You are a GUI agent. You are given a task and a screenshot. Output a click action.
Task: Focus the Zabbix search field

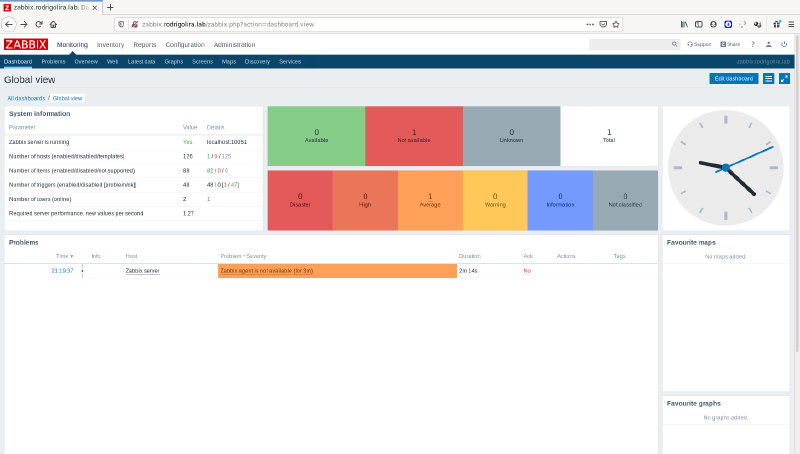coord(628,44)
